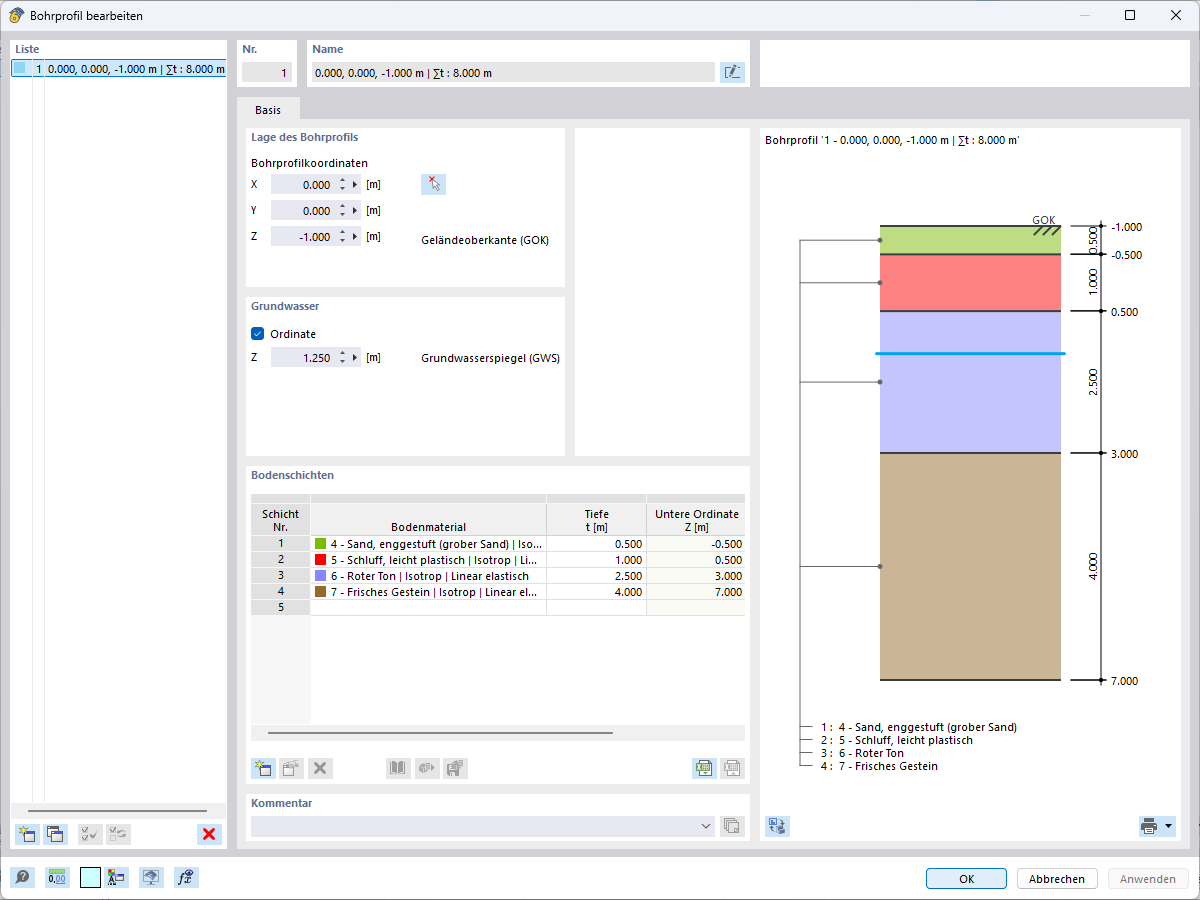
Task: Click the invert selection icon in Liste
Action: (118, 834)
